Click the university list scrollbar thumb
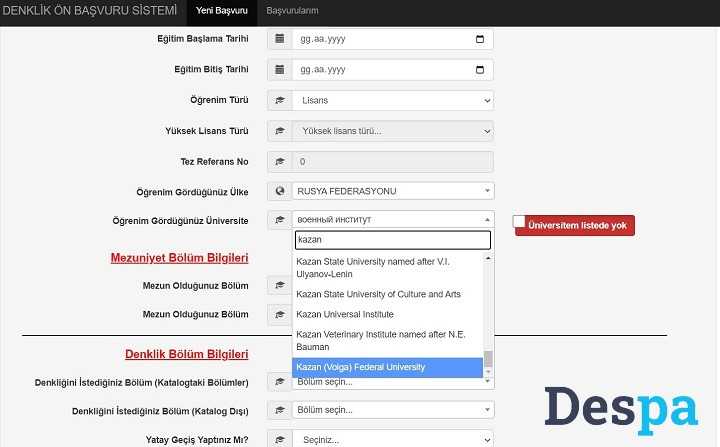720x447 pixels. click(x=488, y=359)
